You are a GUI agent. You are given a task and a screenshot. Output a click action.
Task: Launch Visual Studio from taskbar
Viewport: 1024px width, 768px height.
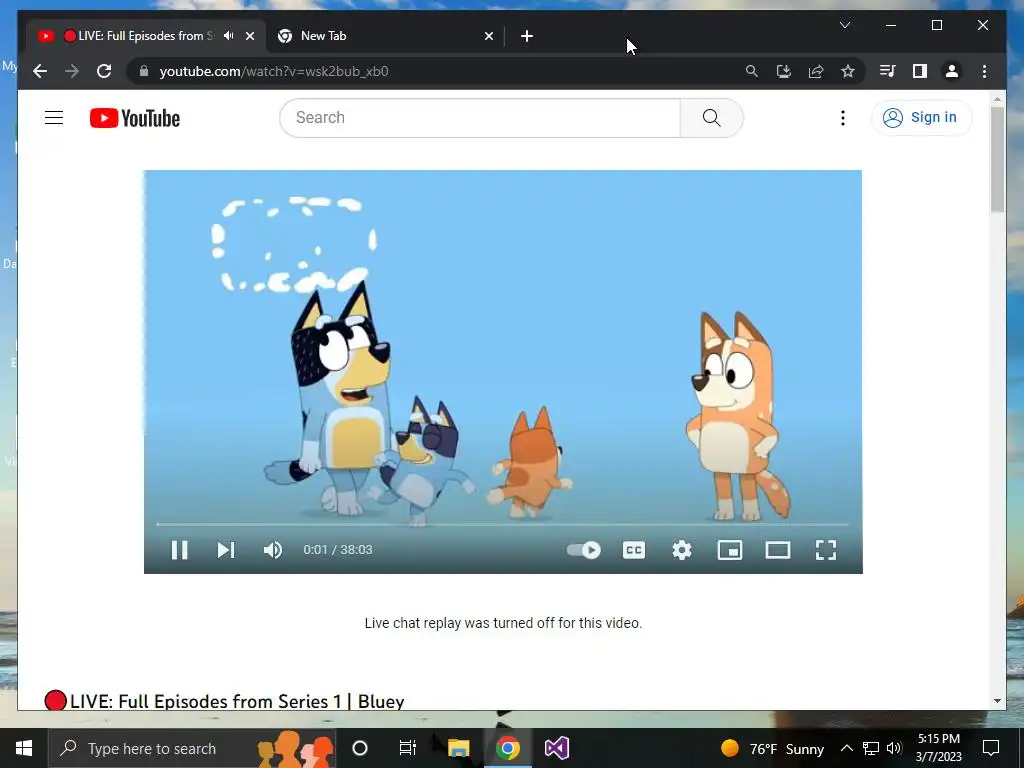click(556, 748)
